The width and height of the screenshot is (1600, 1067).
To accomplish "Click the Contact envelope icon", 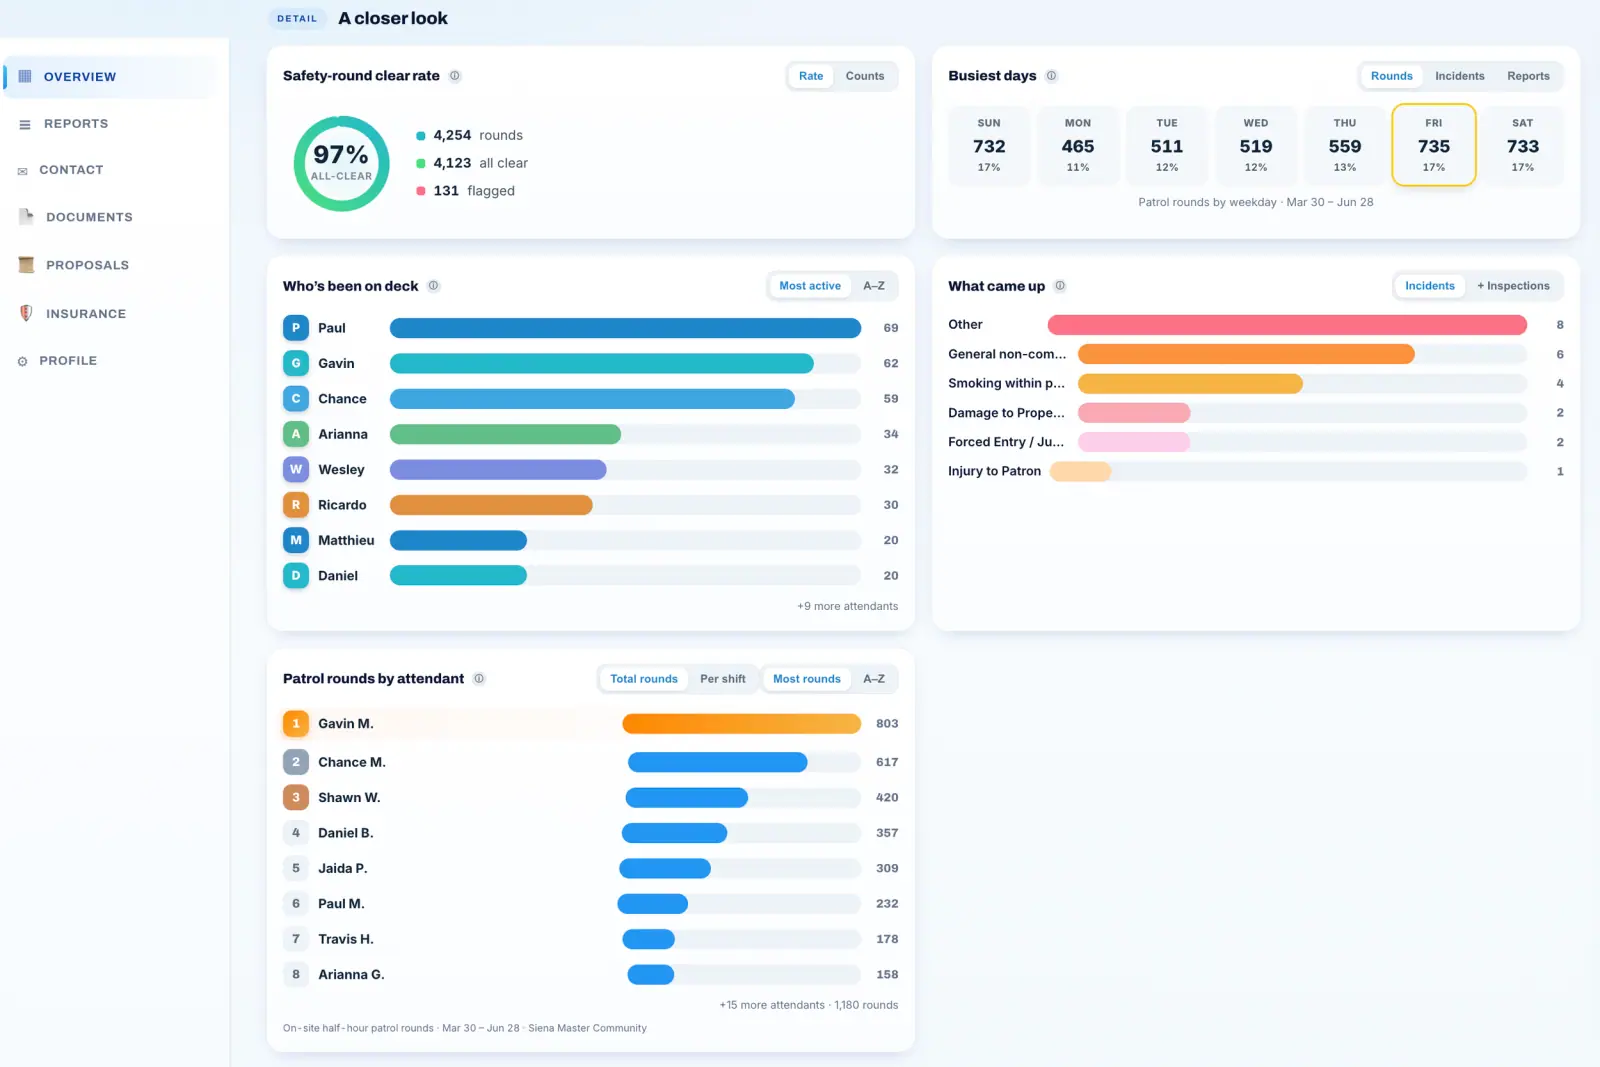I will [22, 171].
